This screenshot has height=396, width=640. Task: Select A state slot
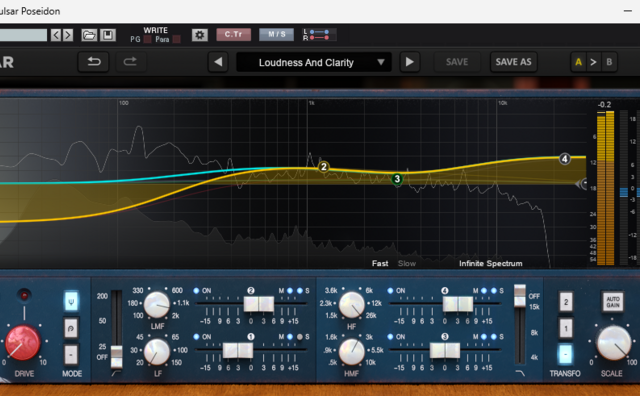(x=578, y=62)
